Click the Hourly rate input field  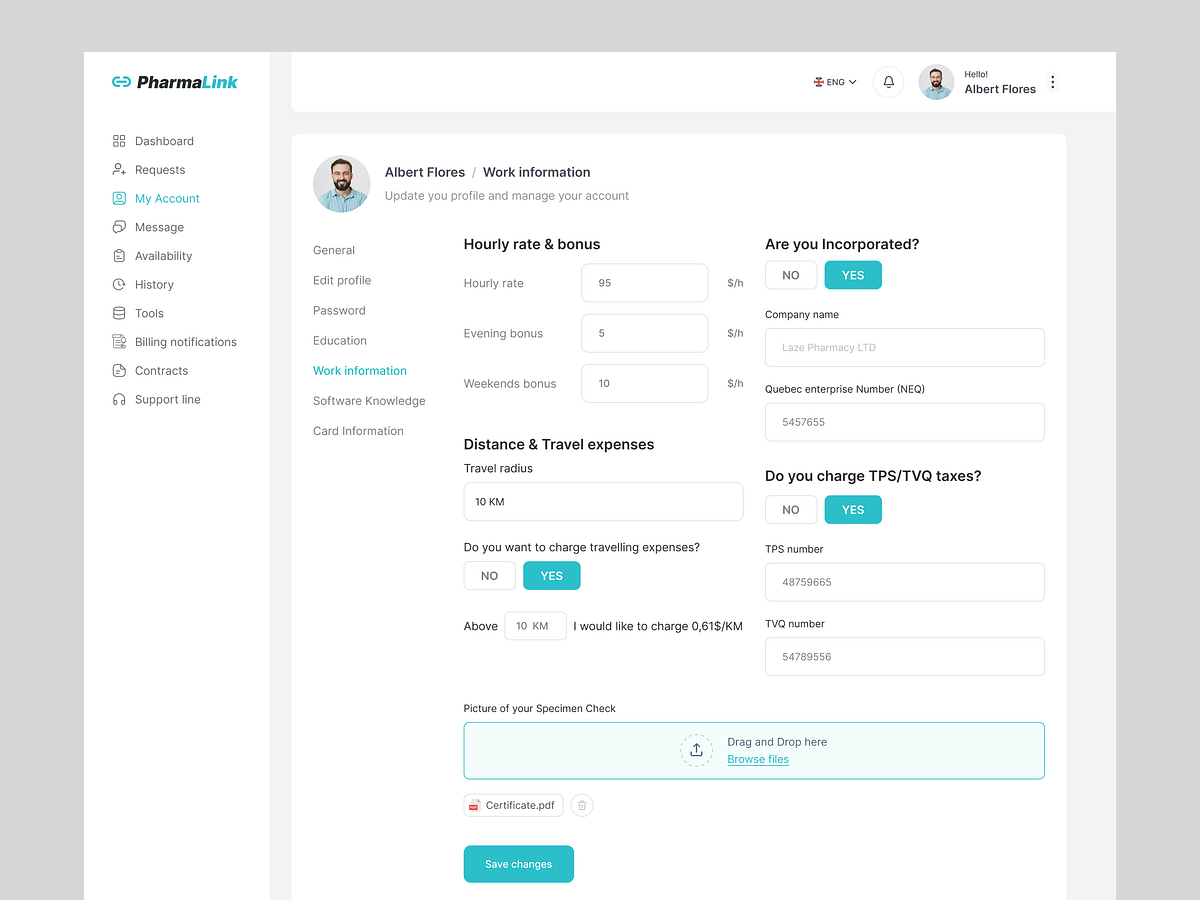[645, 283]
